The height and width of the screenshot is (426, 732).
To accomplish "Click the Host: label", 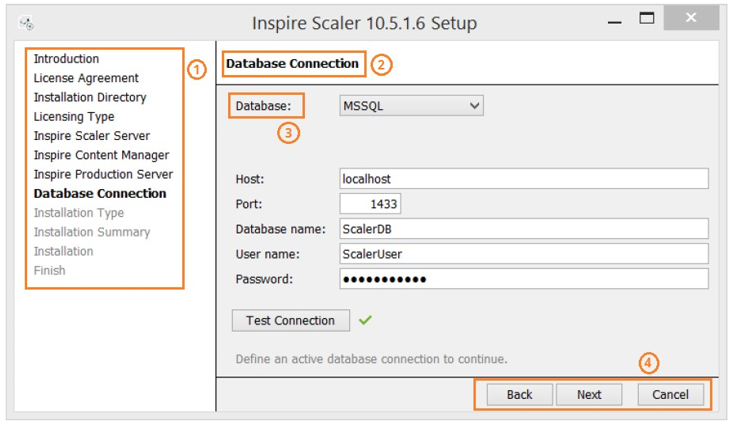I will point(250,179).
